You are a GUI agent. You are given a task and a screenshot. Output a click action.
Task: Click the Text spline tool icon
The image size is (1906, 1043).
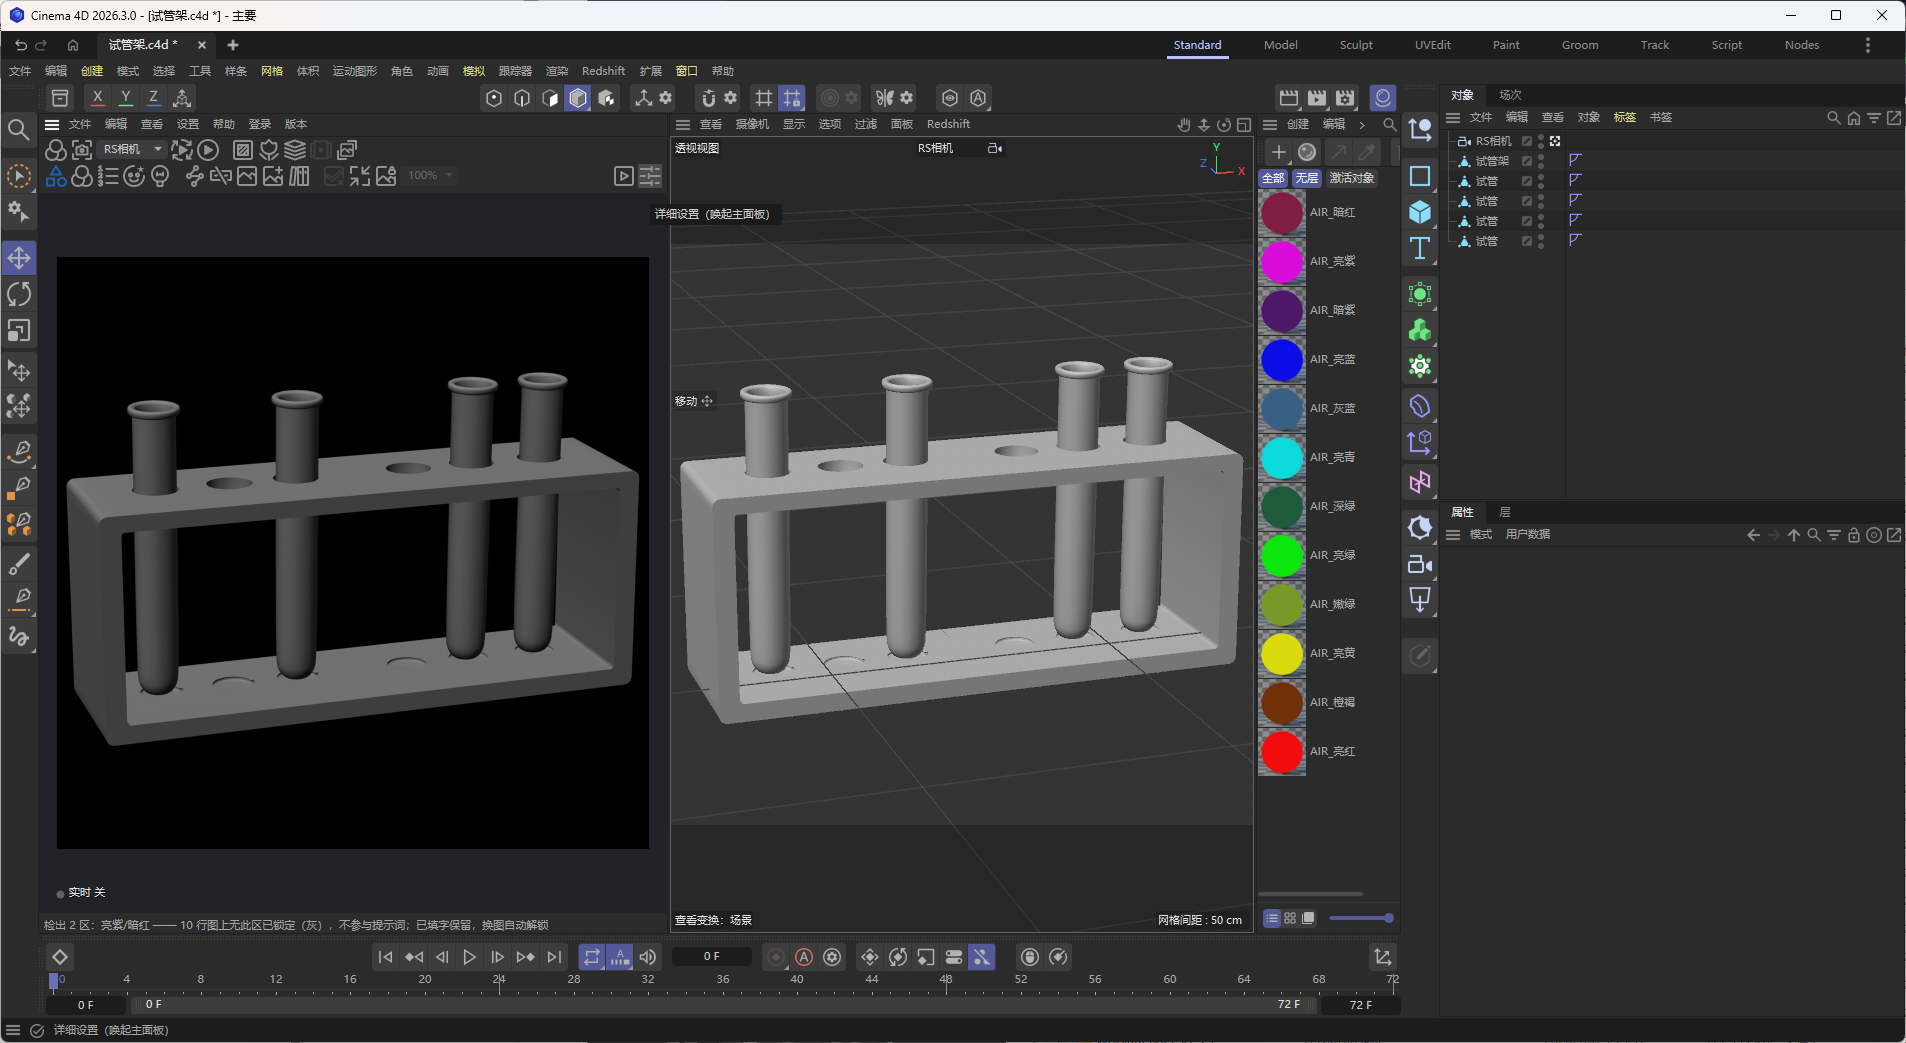tap(1420, 248)
